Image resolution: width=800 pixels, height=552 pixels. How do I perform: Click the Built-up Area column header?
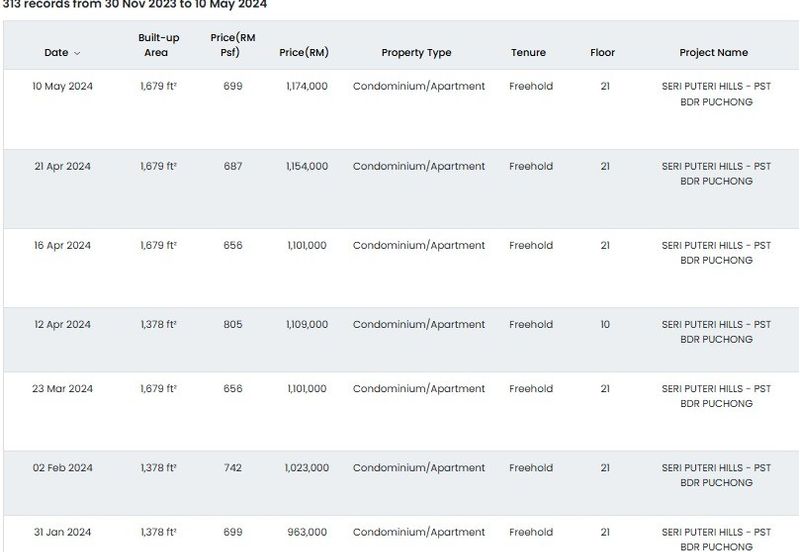point(158,45)
